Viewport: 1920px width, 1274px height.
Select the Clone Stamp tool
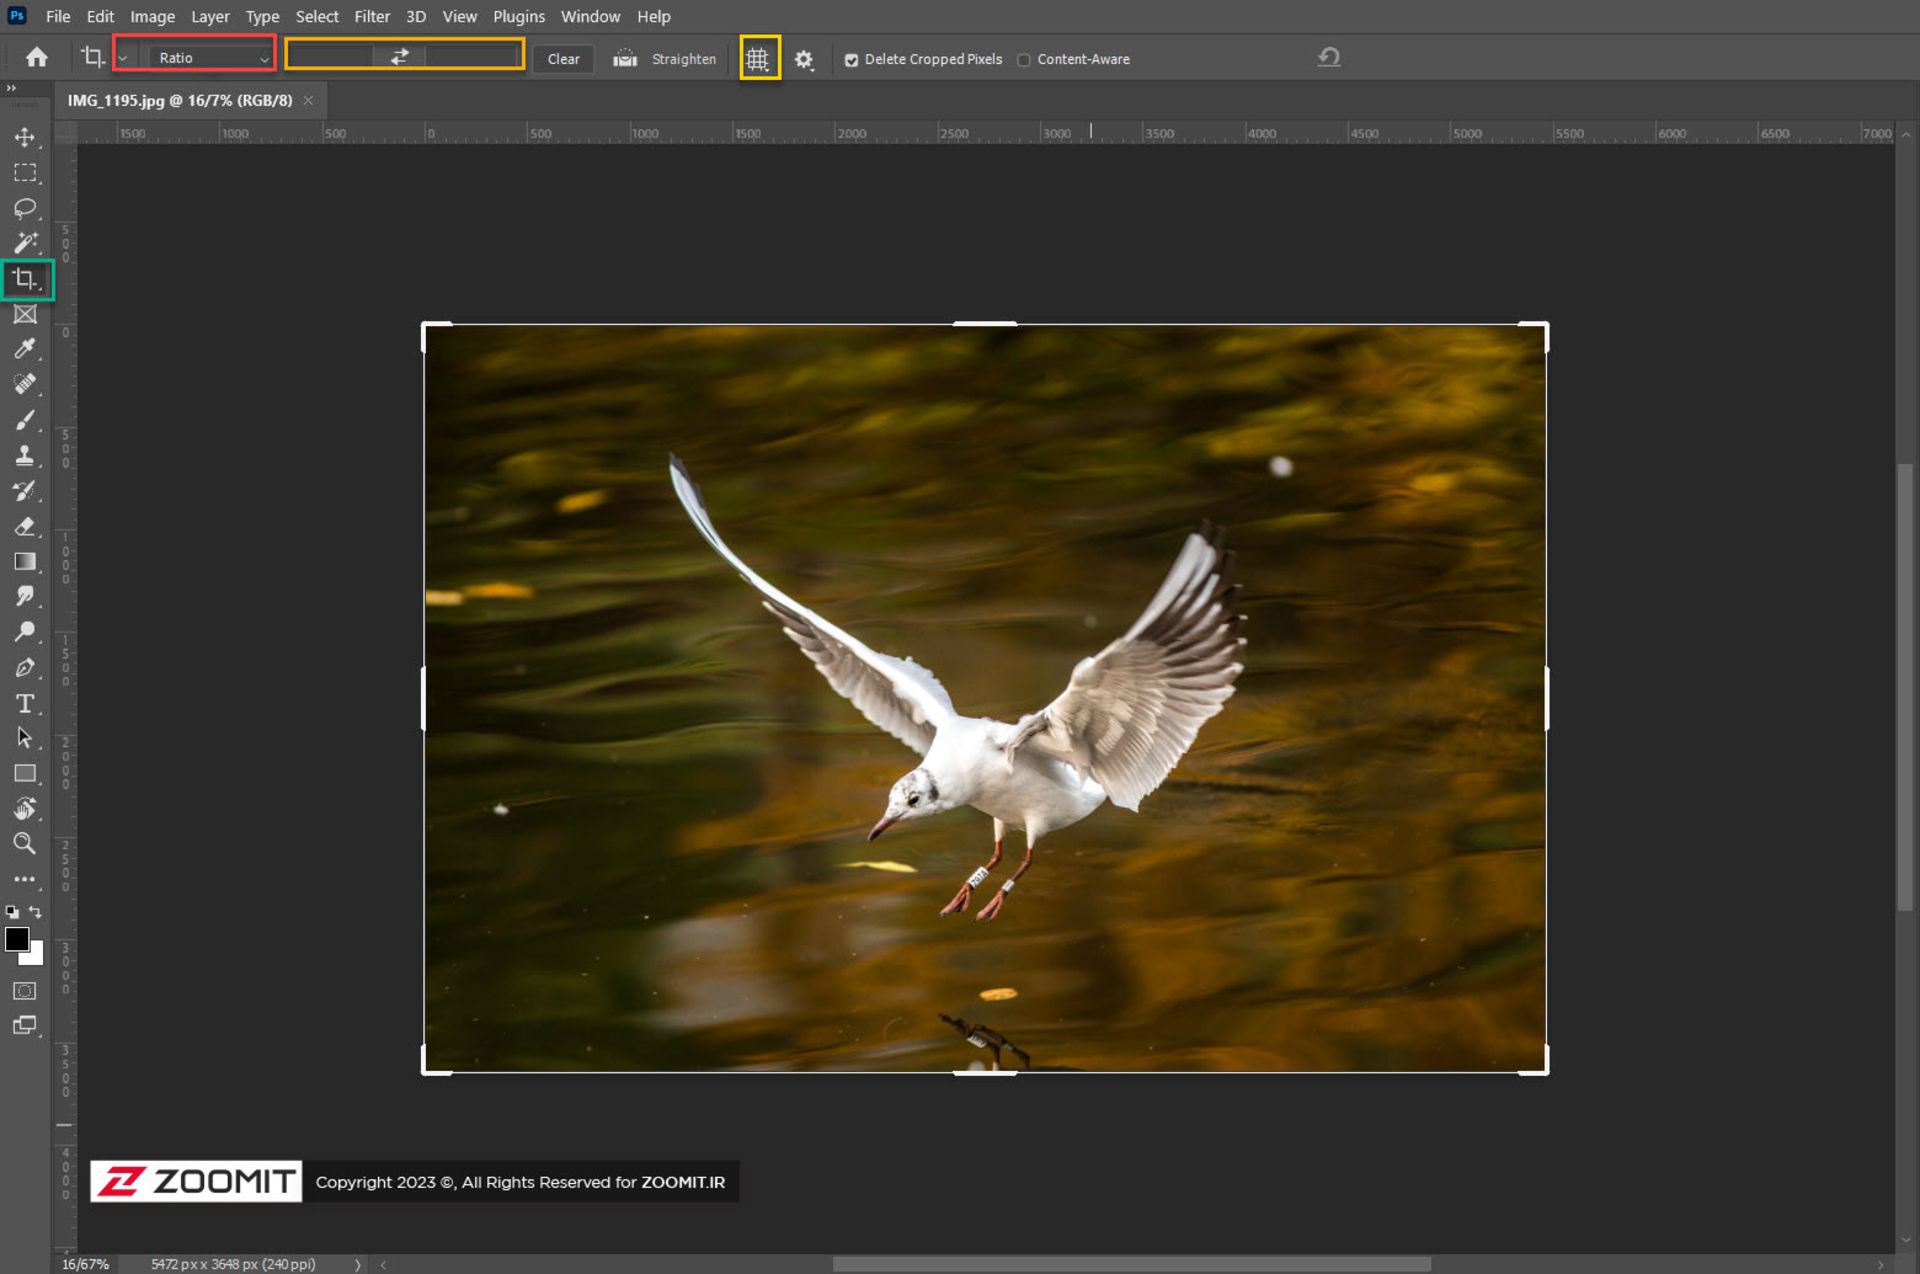(x=25, y=455)
